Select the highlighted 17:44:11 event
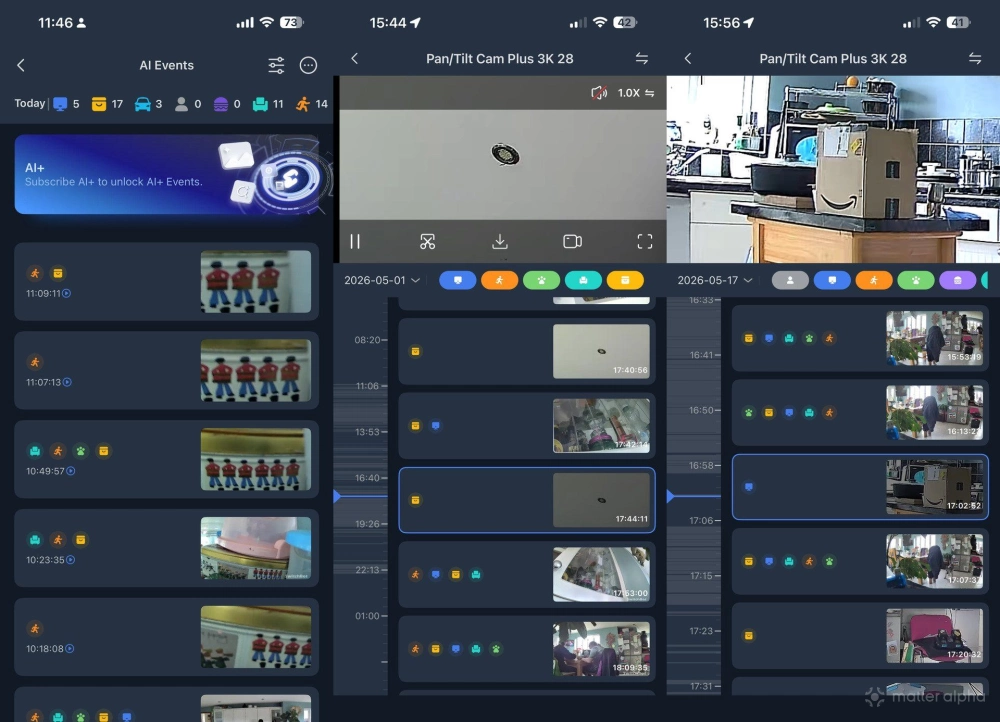1000x722 pixels. click(527, 500)
